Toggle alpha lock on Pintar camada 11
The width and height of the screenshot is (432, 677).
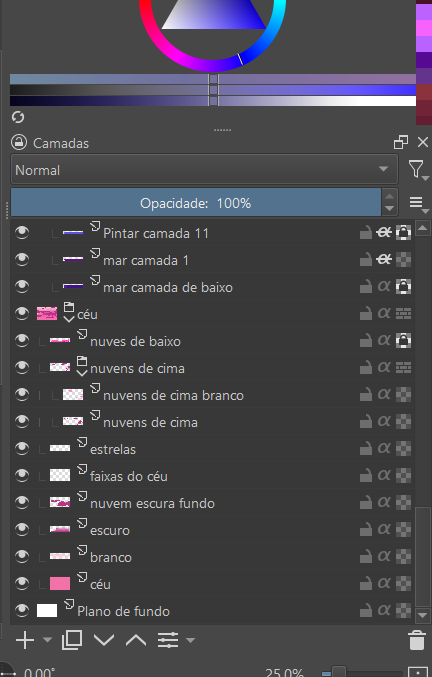[404, 233]
